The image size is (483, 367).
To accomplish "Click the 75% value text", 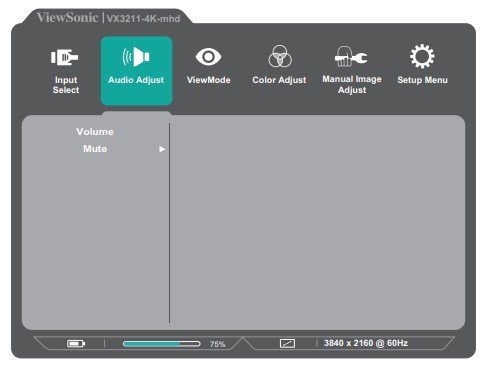I will (x=217, y=344).
